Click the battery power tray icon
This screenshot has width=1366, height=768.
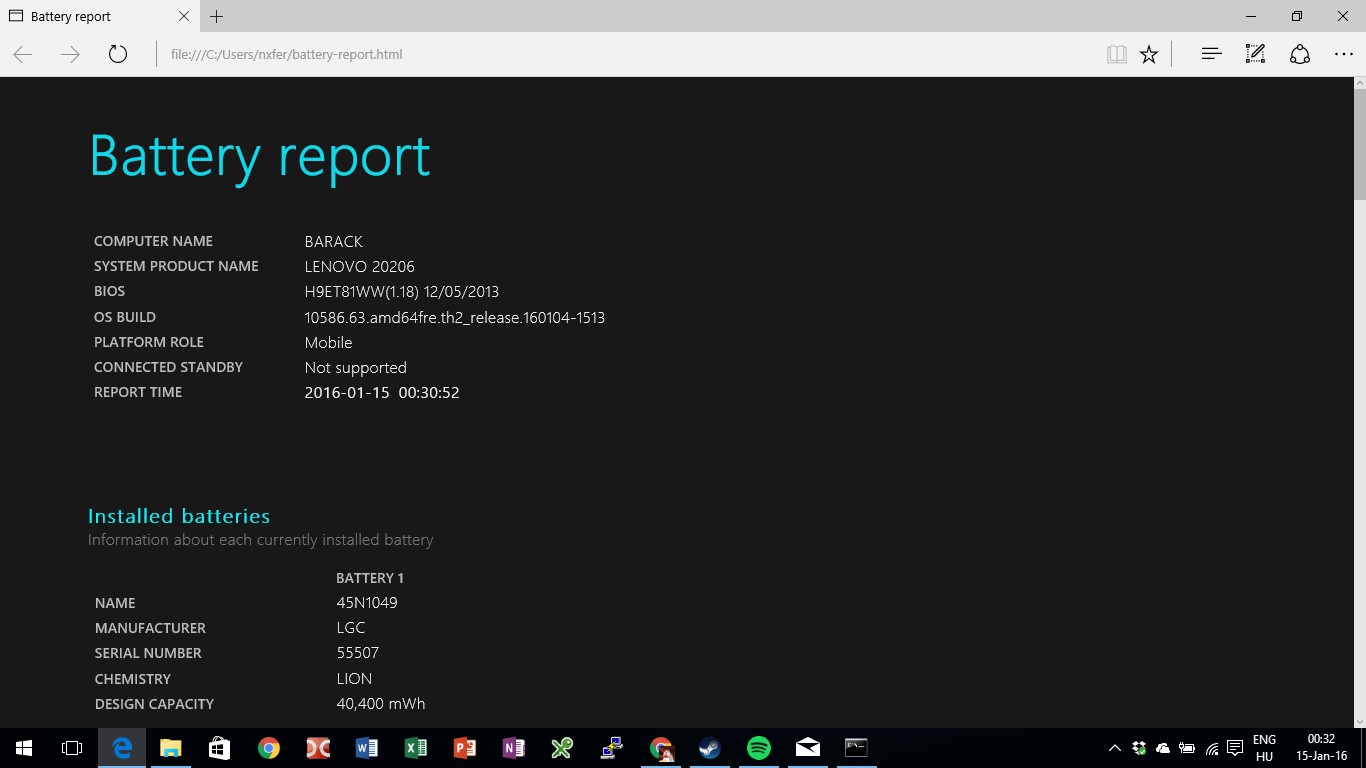click(x=1187, y=748)
